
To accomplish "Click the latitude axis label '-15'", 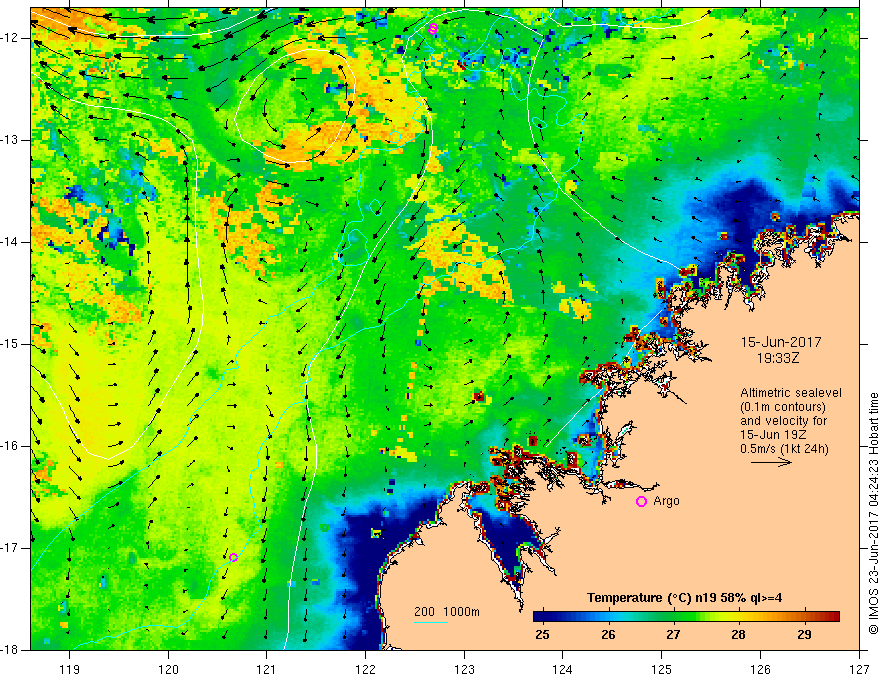I will click(x=11, y=344).
